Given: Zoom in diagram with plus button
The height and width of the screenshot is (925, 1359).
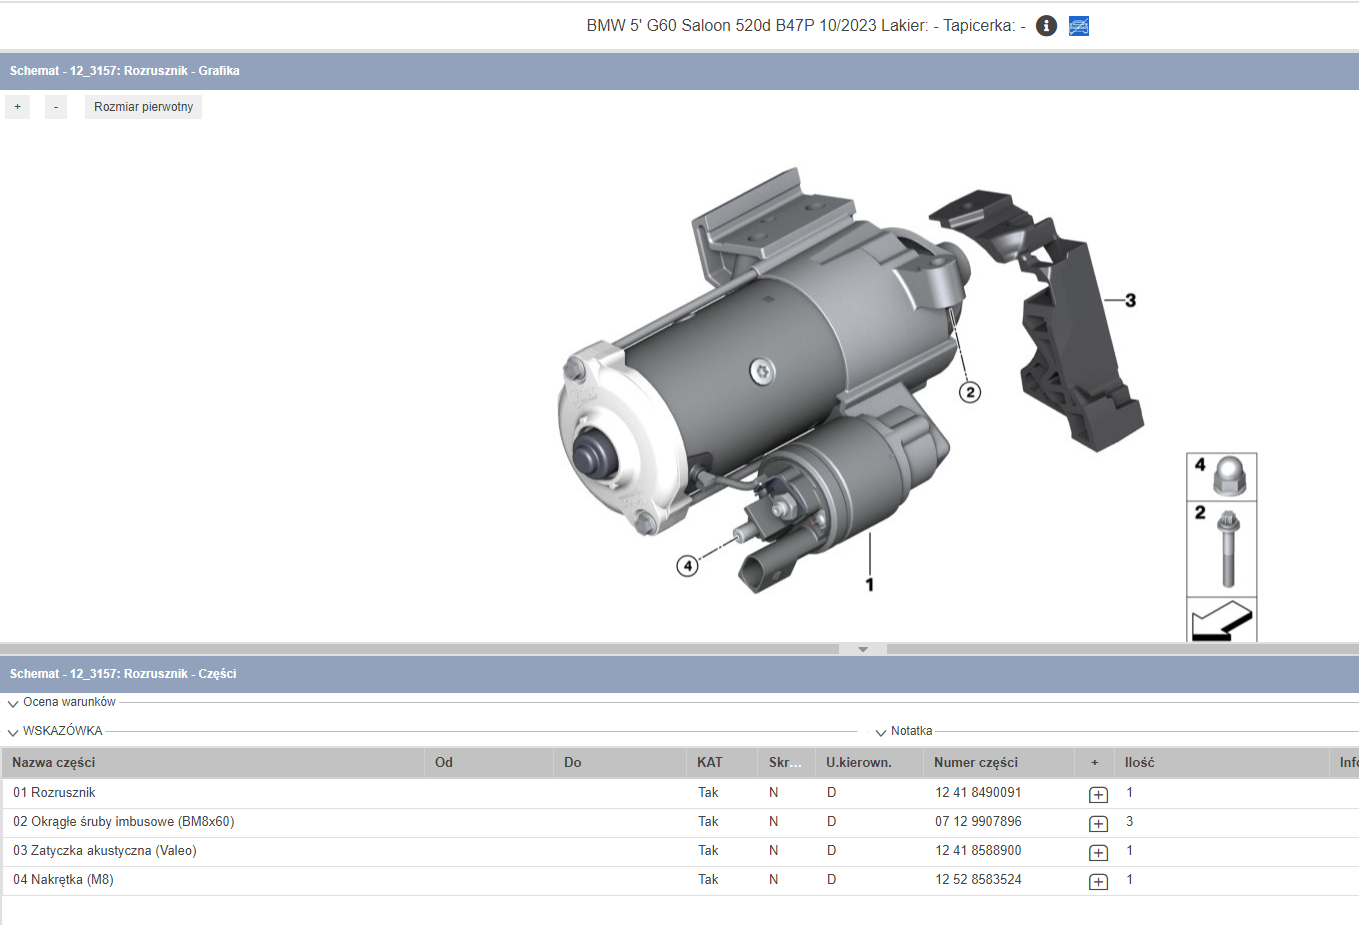Looking at the screenshot, I should pyautogui.click(x=17, y=107).
